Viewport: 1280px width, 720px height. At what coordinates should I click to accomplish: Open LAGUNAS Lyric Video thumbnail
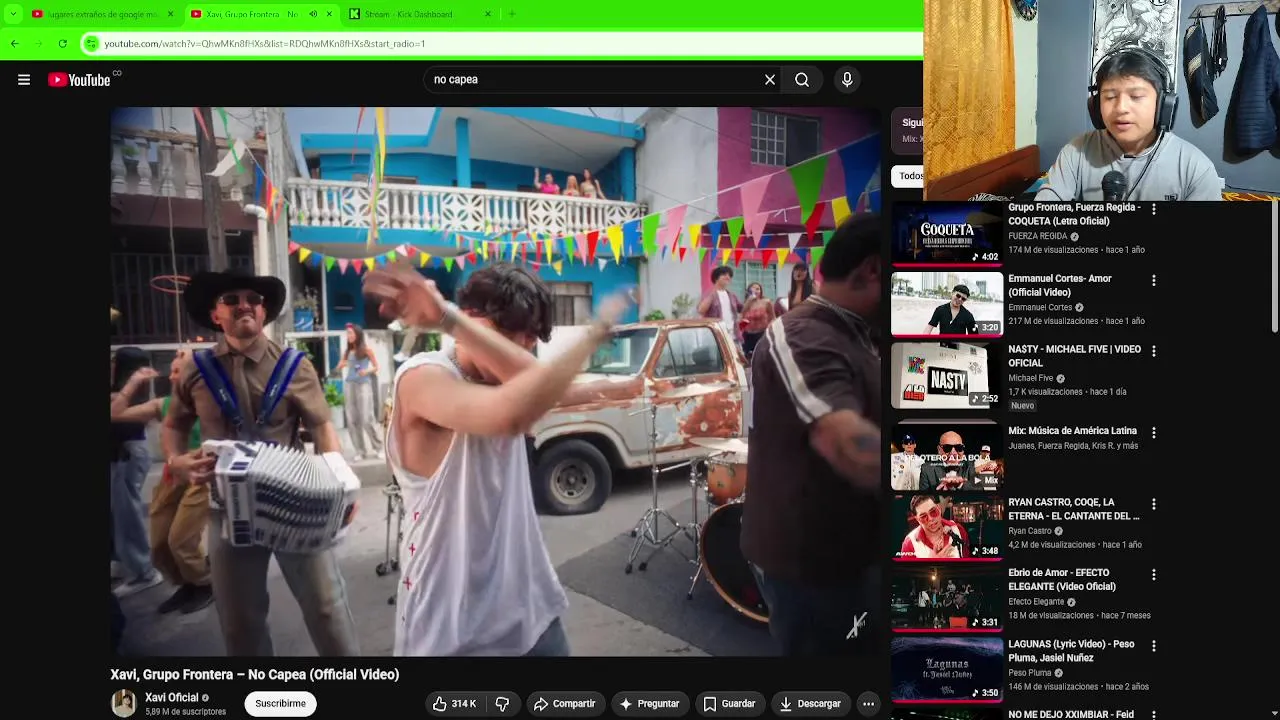click(947, 670)
